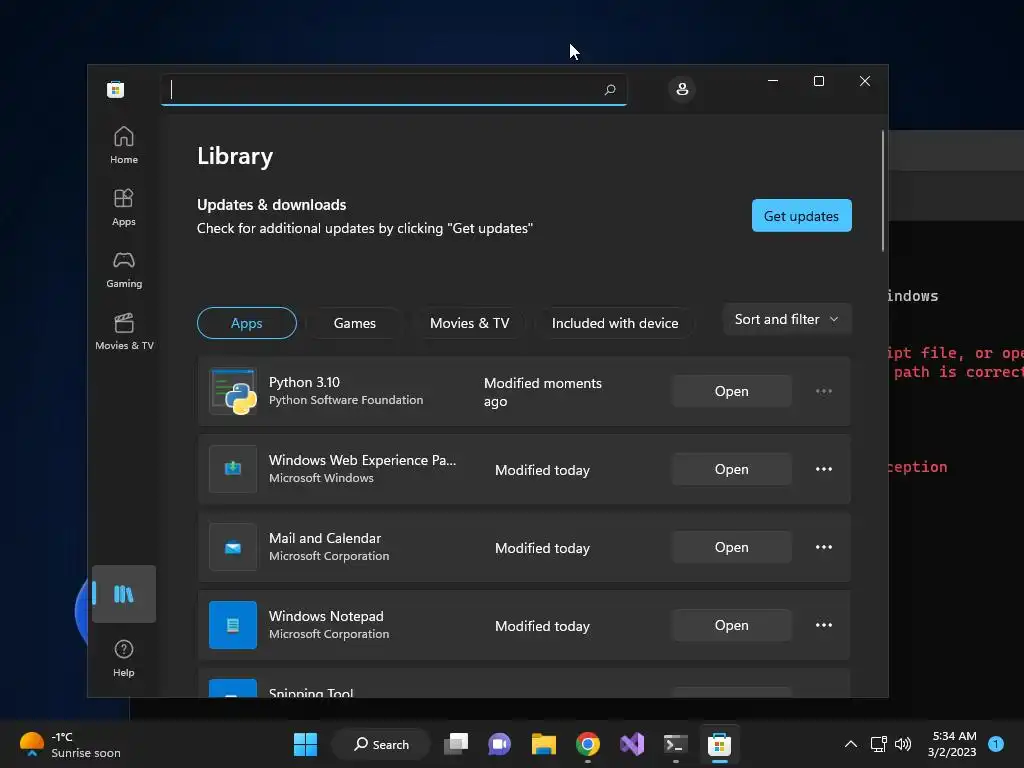The height and width of the screenshot is (768, 1024).
Task: Click Windows Web Experience Pack icon
Action: click(233, 469)
